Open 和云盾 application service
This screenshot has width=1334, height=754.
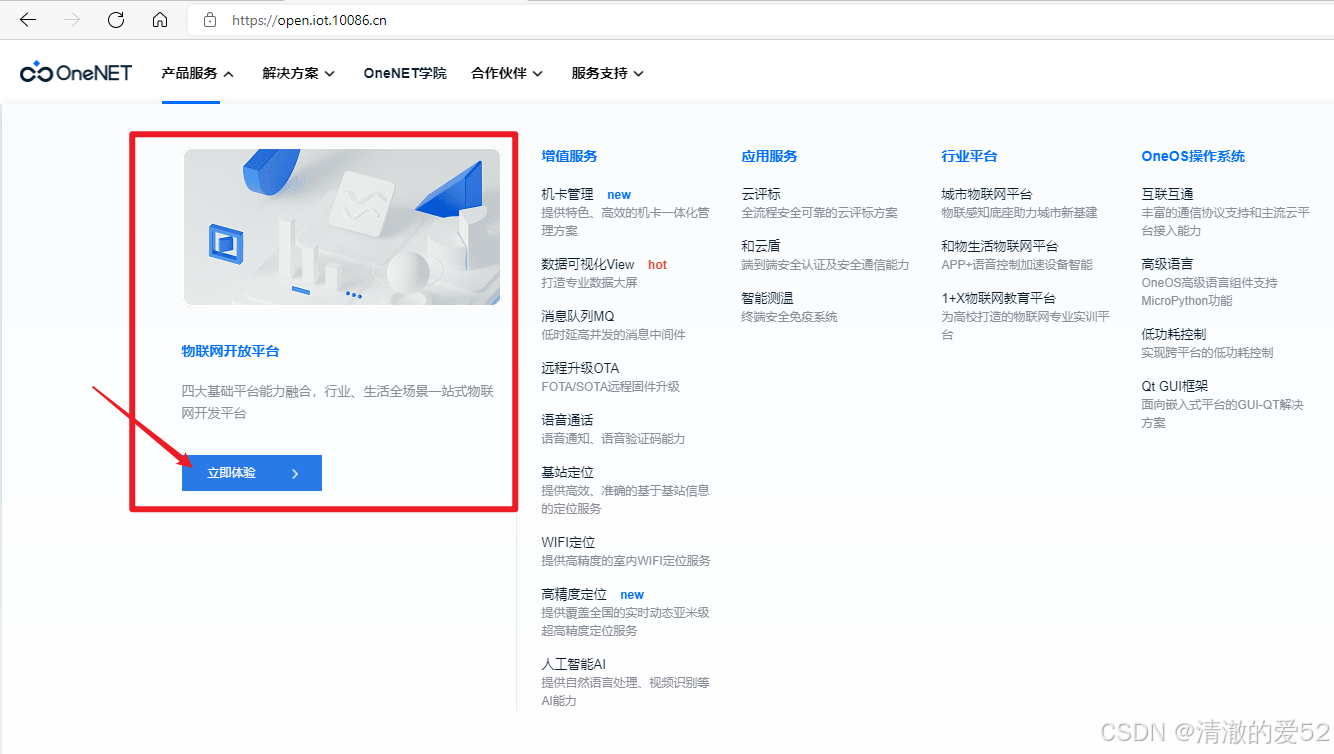tap(761, 246)
